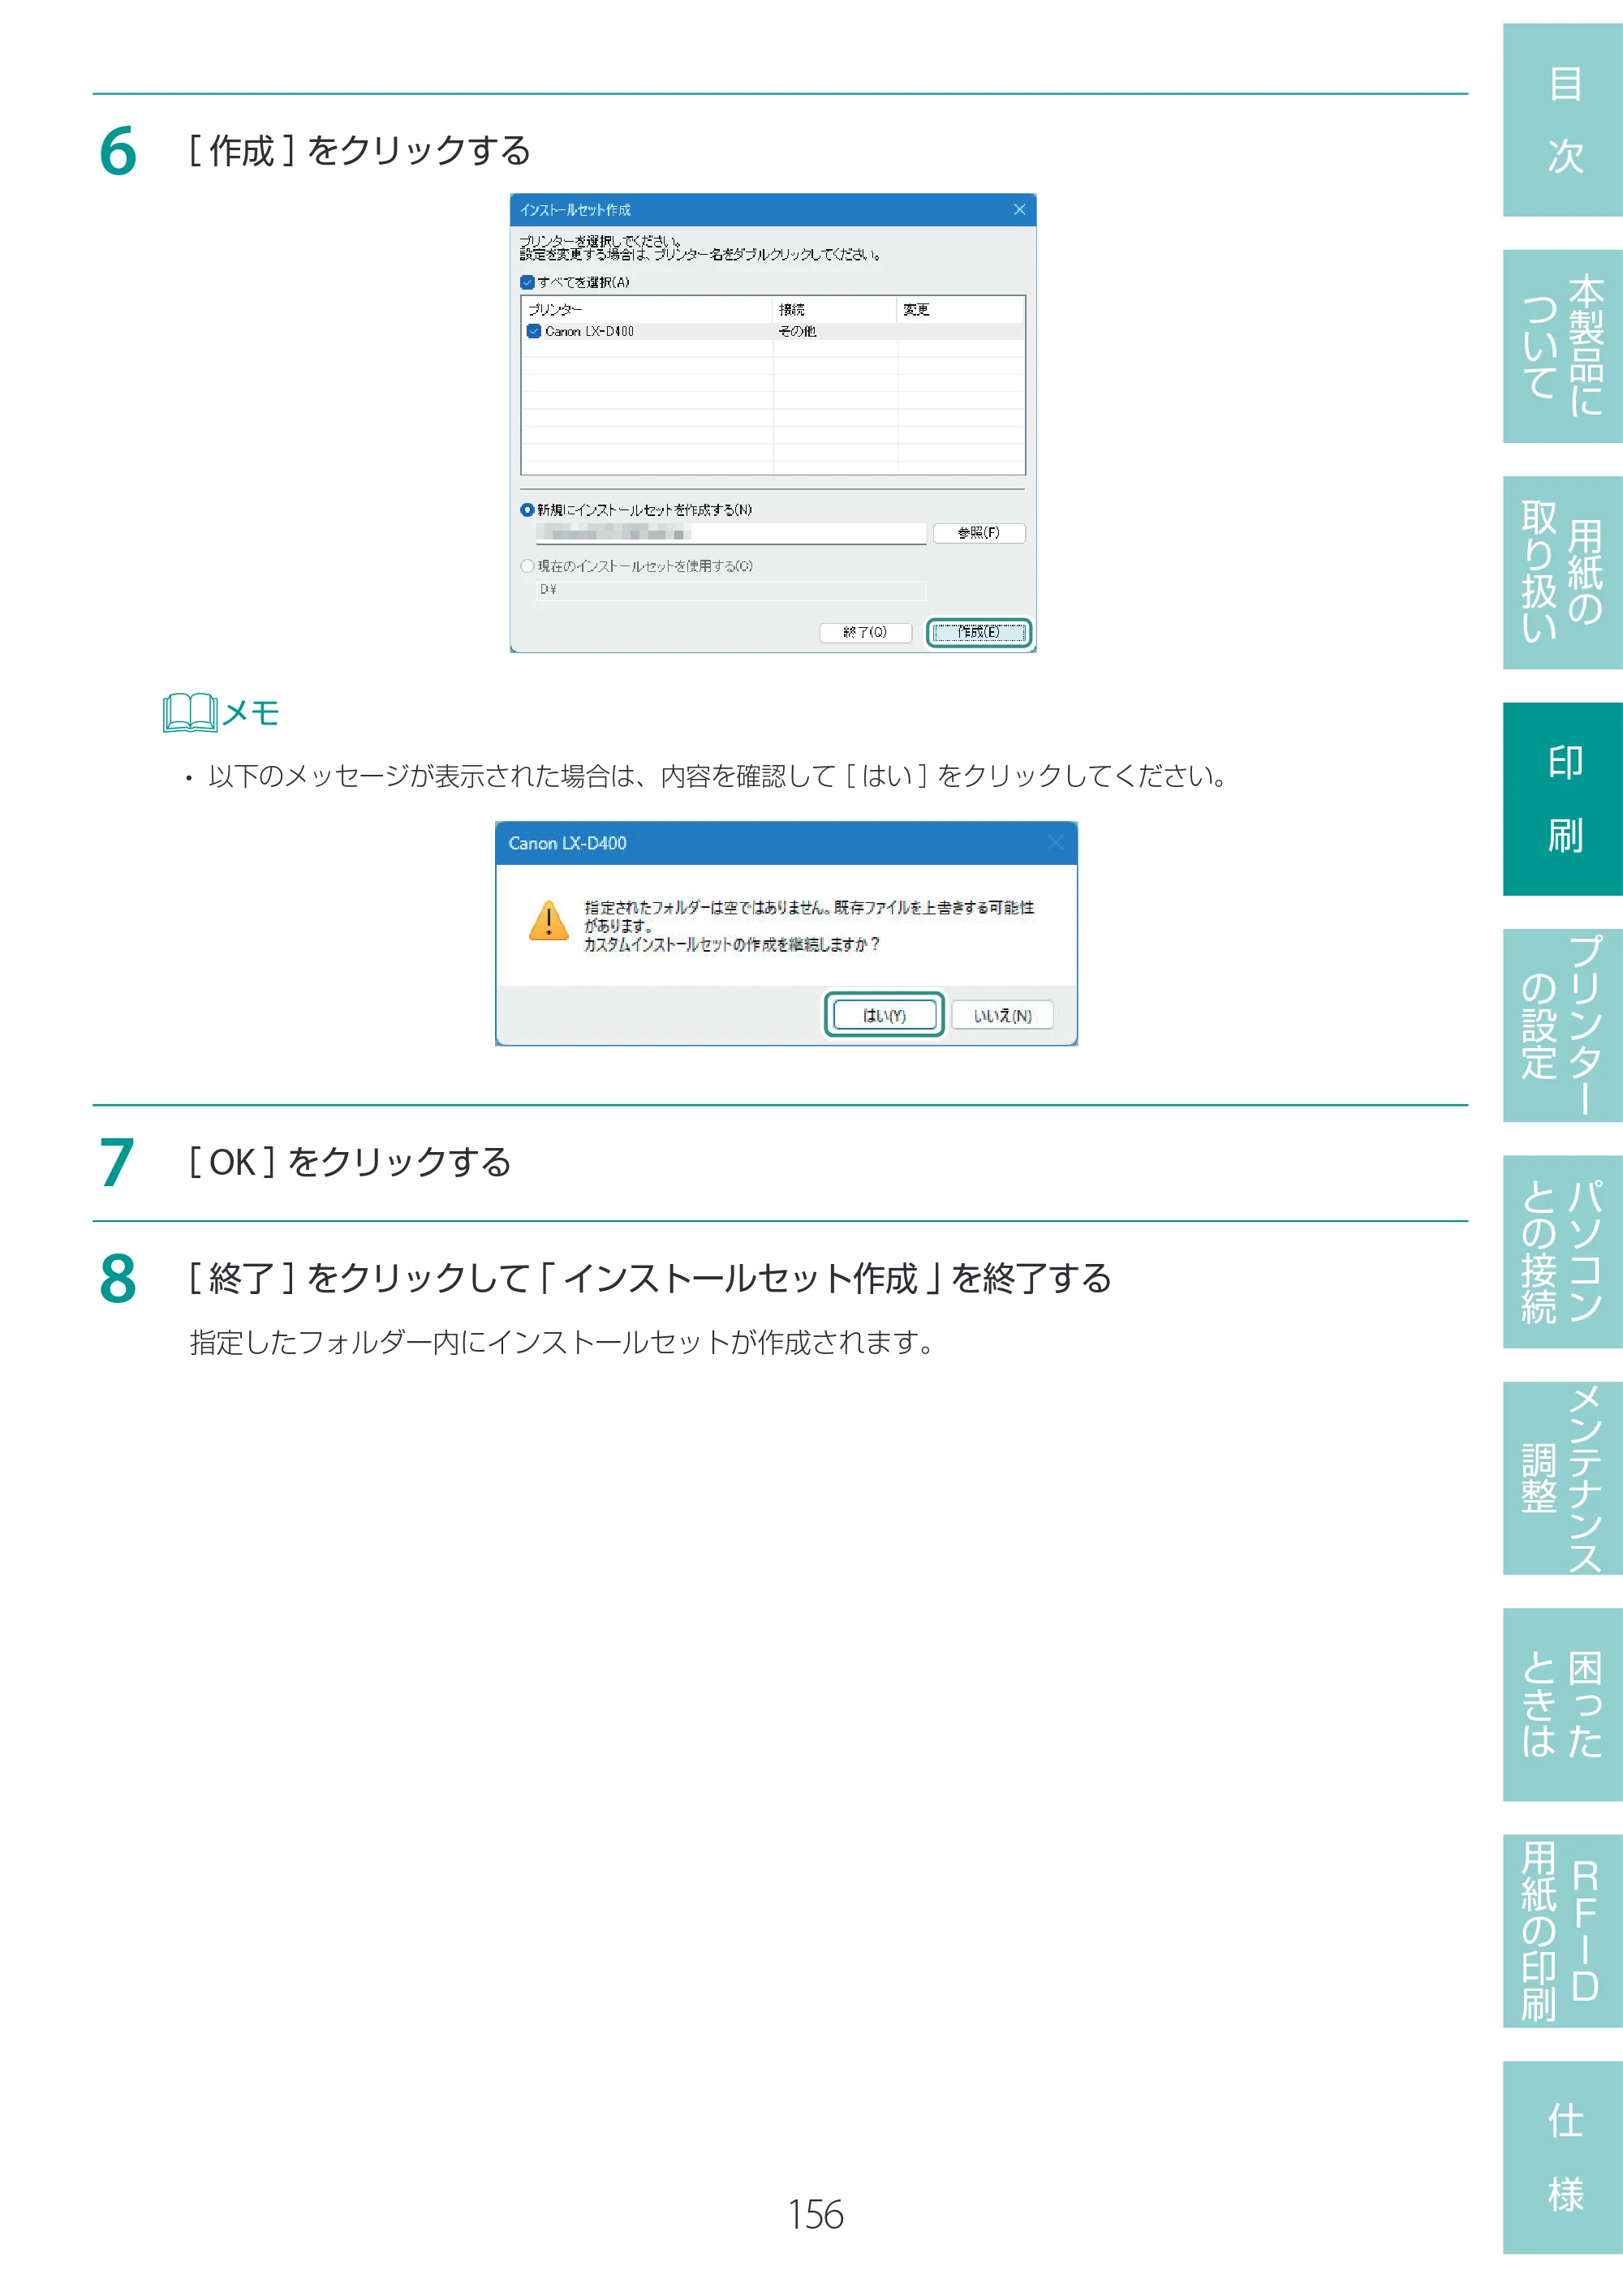Click the その他 connection cell
The height and width of the screenshot is (2296, 1623).
797,331
